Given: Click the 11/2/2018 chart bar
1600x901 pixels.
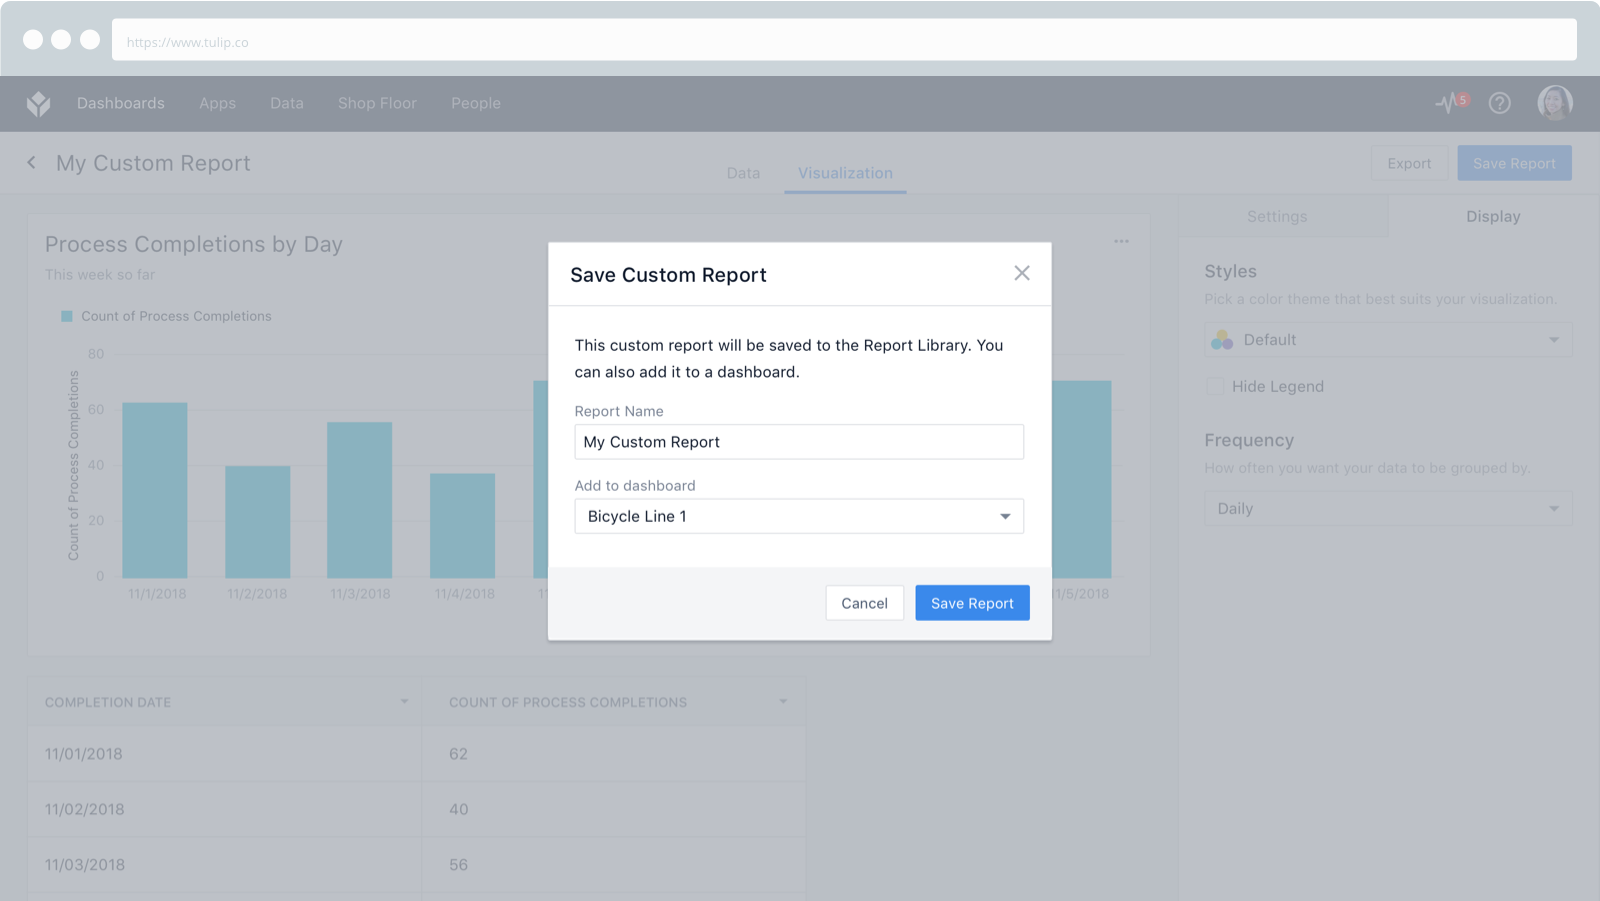Looking at the screenshot, I should click(258, 522).
